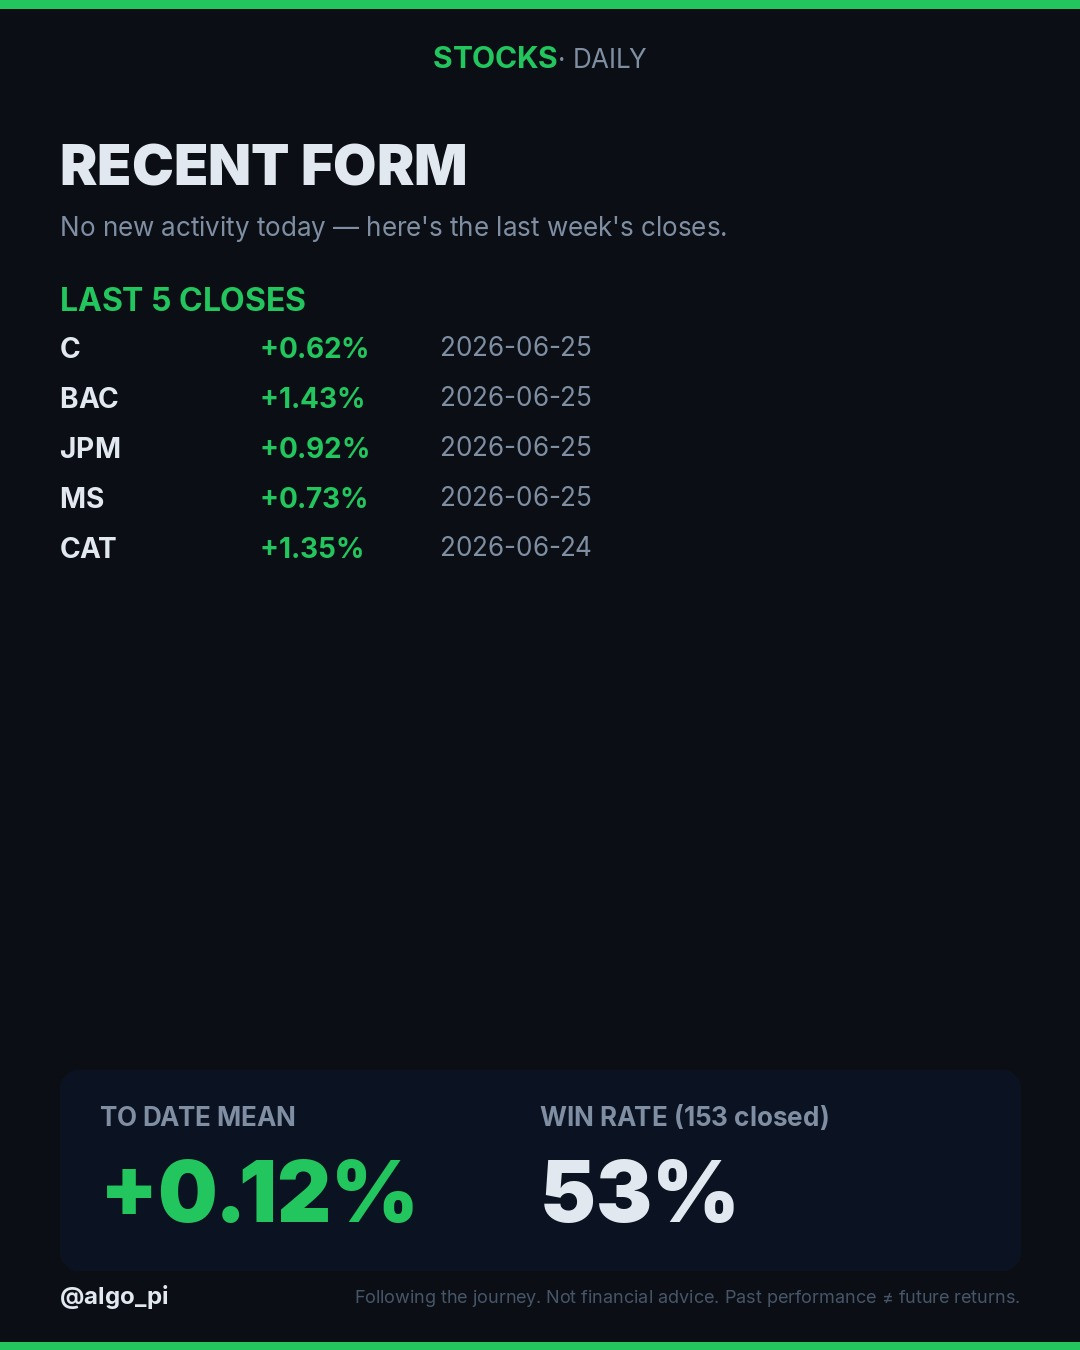Select the RECENT FORM heading
The image size is (1080, 1350).
click(264, 165)
